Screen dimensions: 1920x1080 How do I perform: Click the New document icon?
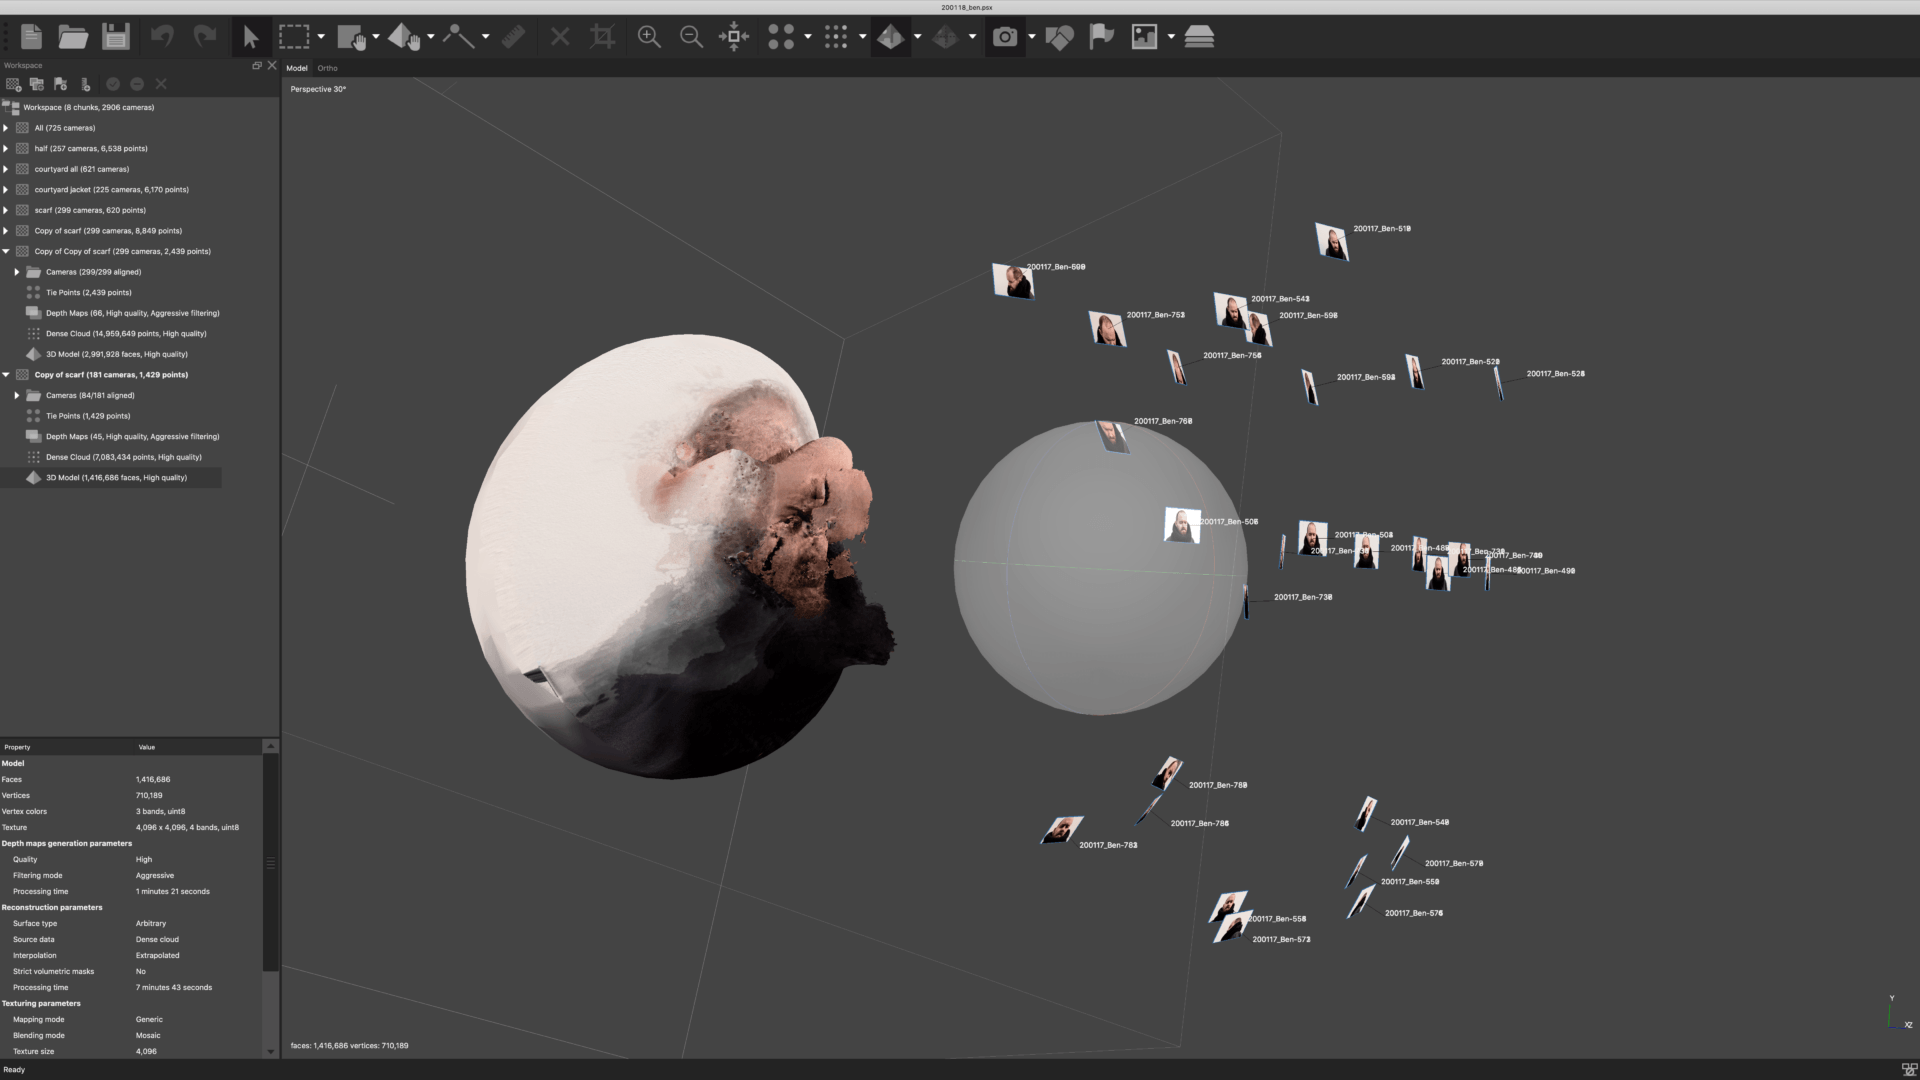coord(31,37)
